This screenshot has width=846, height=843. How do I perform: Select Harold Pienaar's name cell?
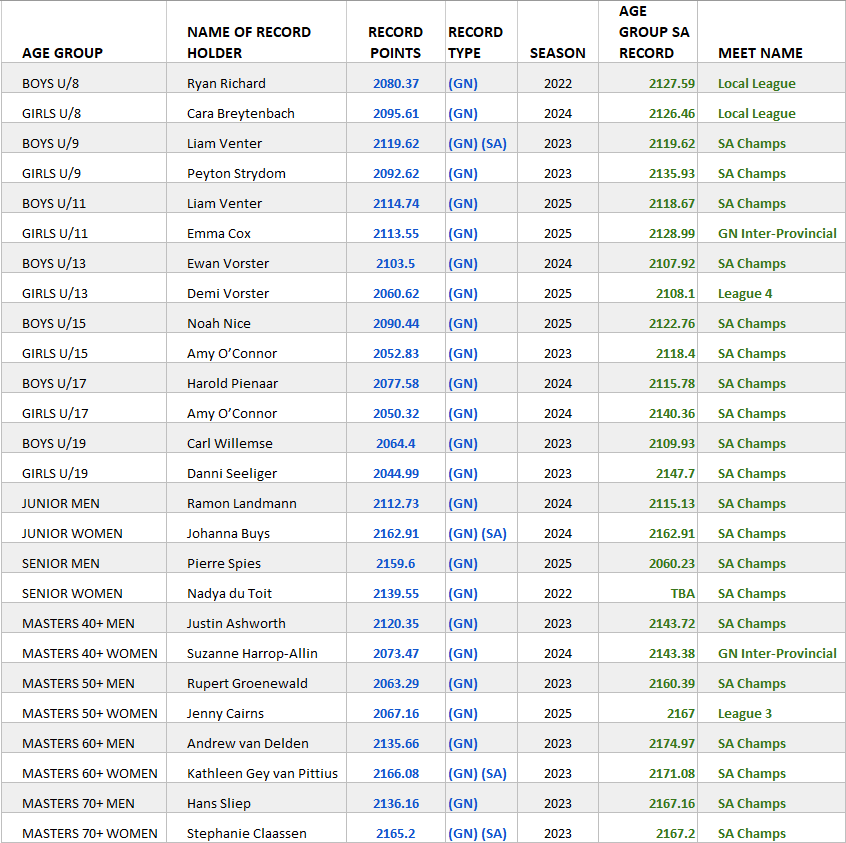[232, 384]
